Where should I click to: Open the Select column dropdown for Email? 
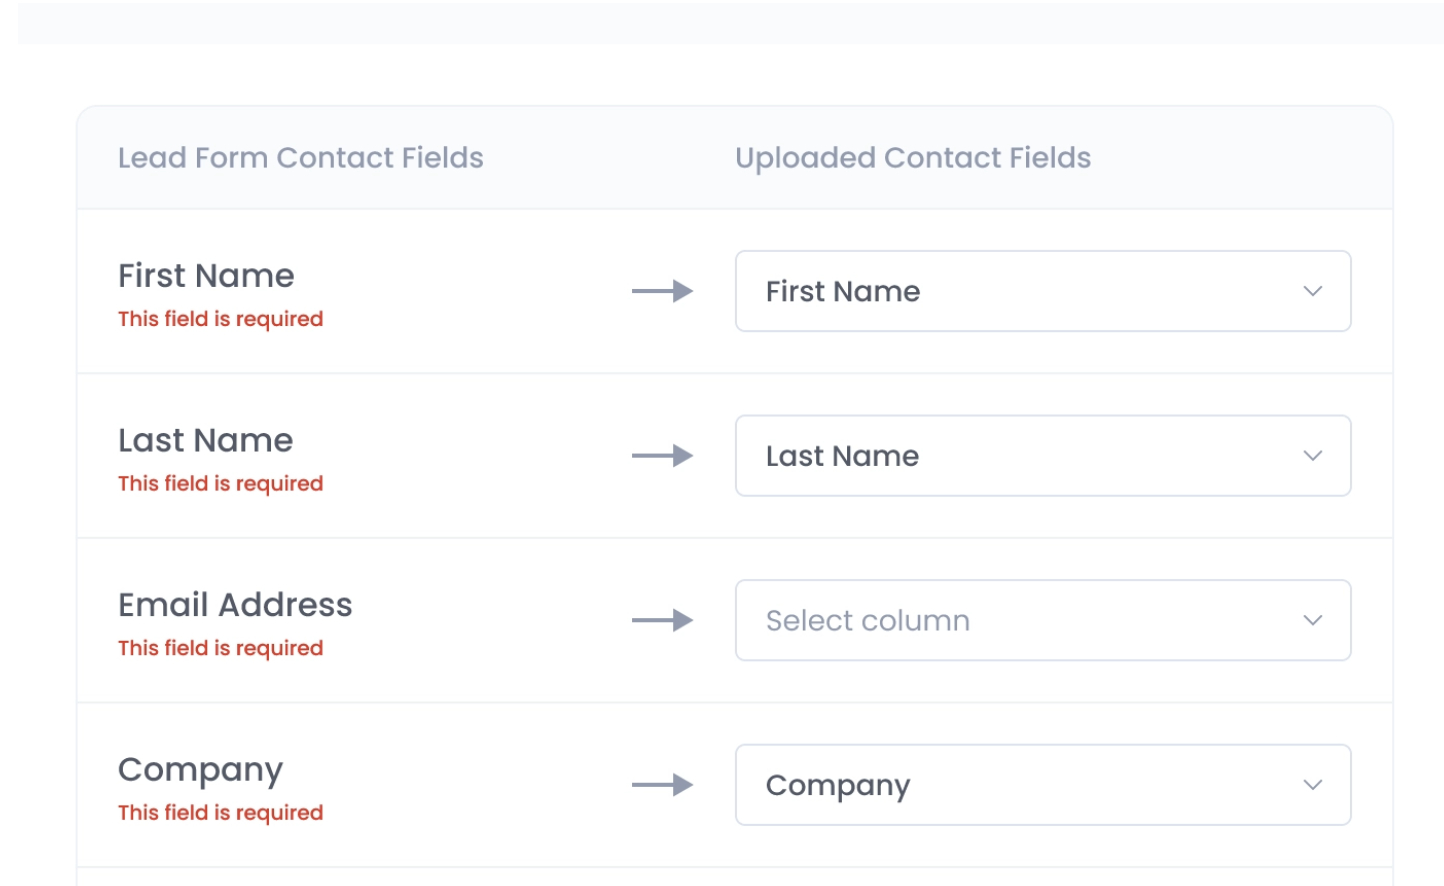pyautogui.click(x=1043, y=620)
